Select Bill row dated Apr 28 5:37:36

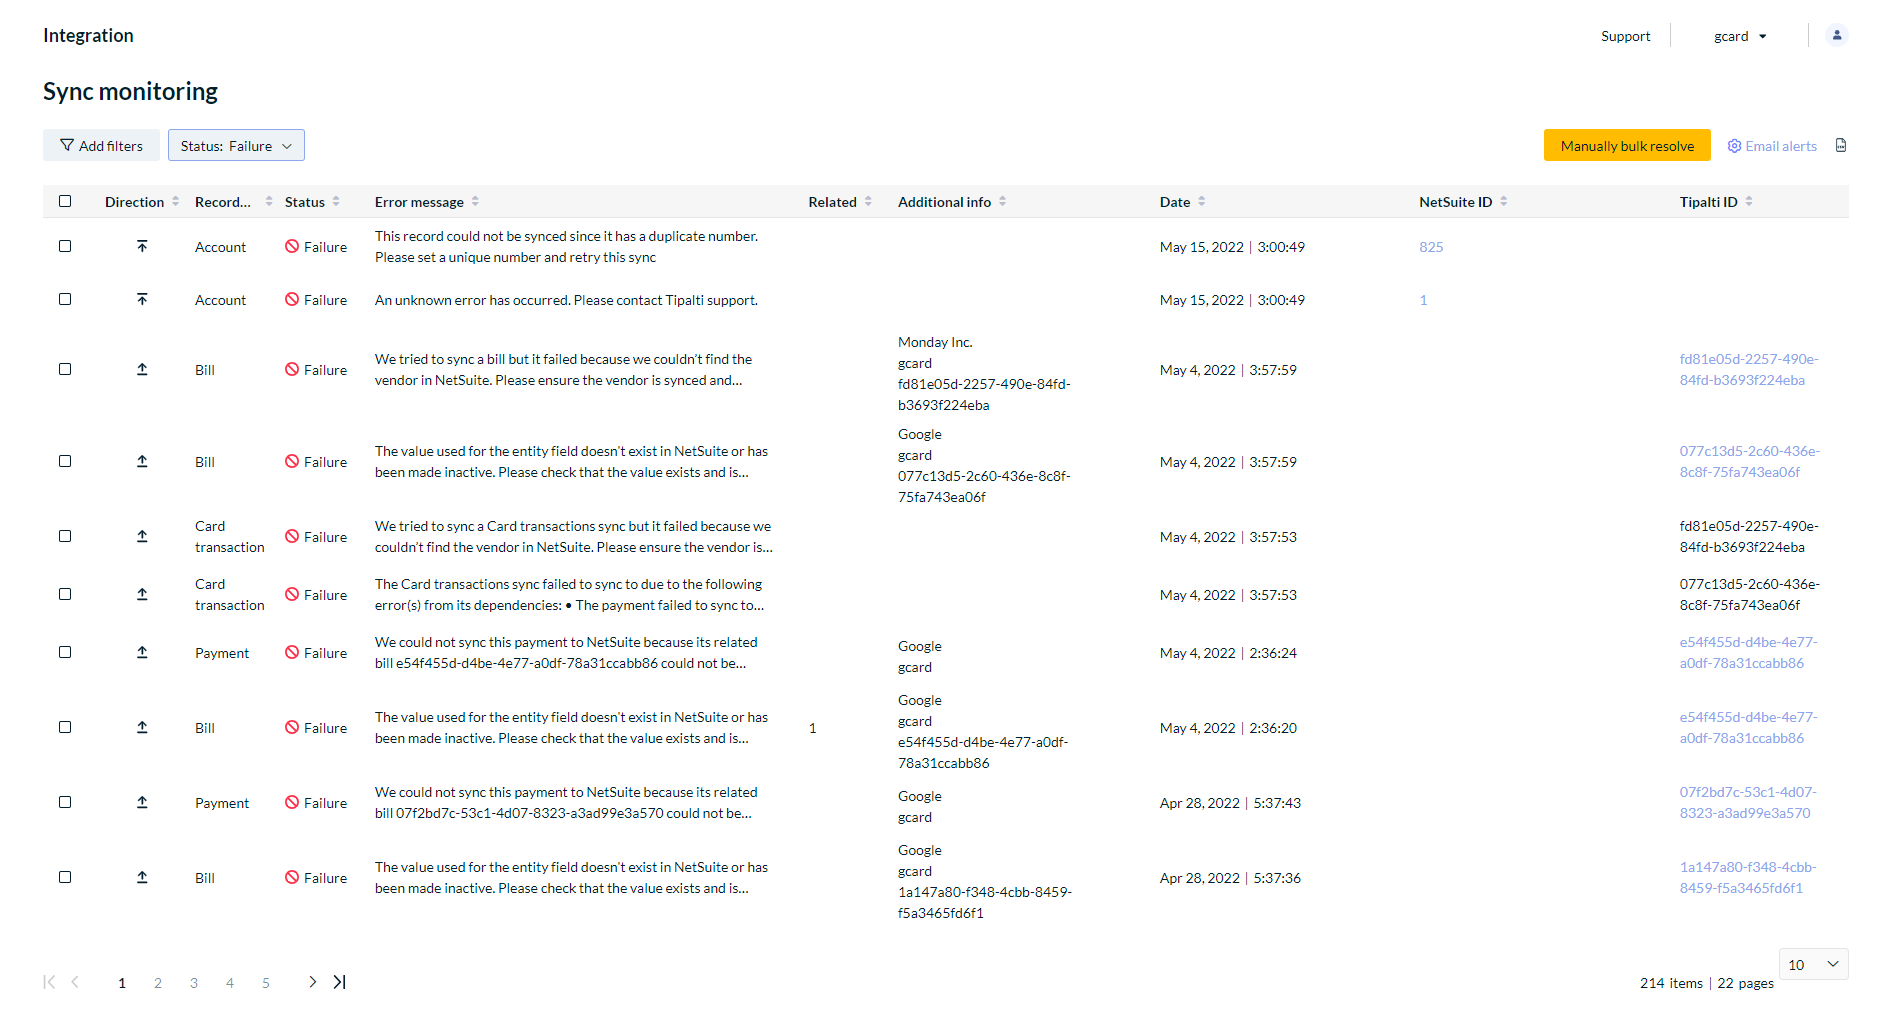tap(65, 877)
